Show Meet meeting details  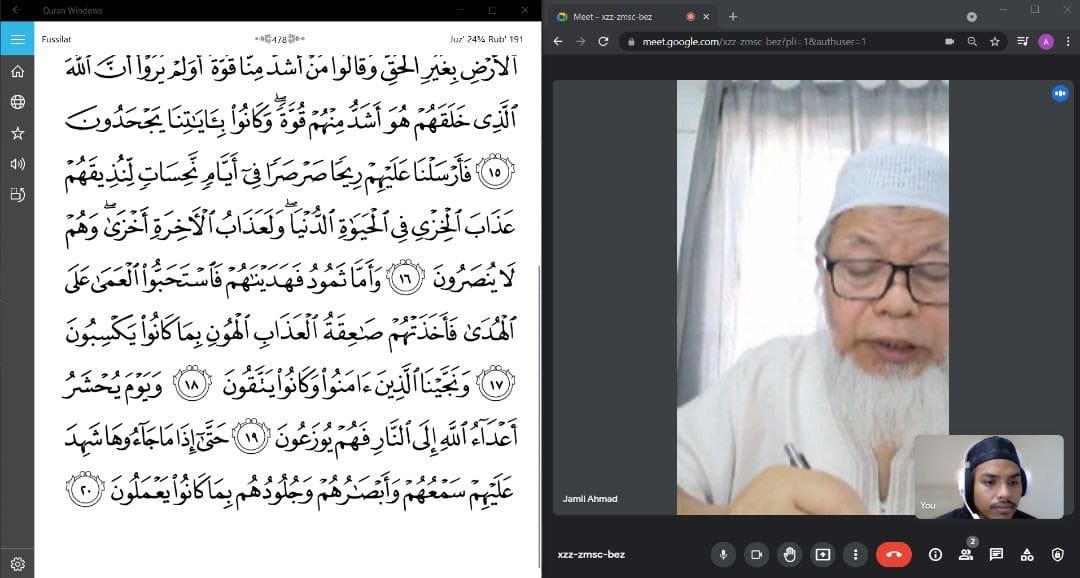pos(935,555)
